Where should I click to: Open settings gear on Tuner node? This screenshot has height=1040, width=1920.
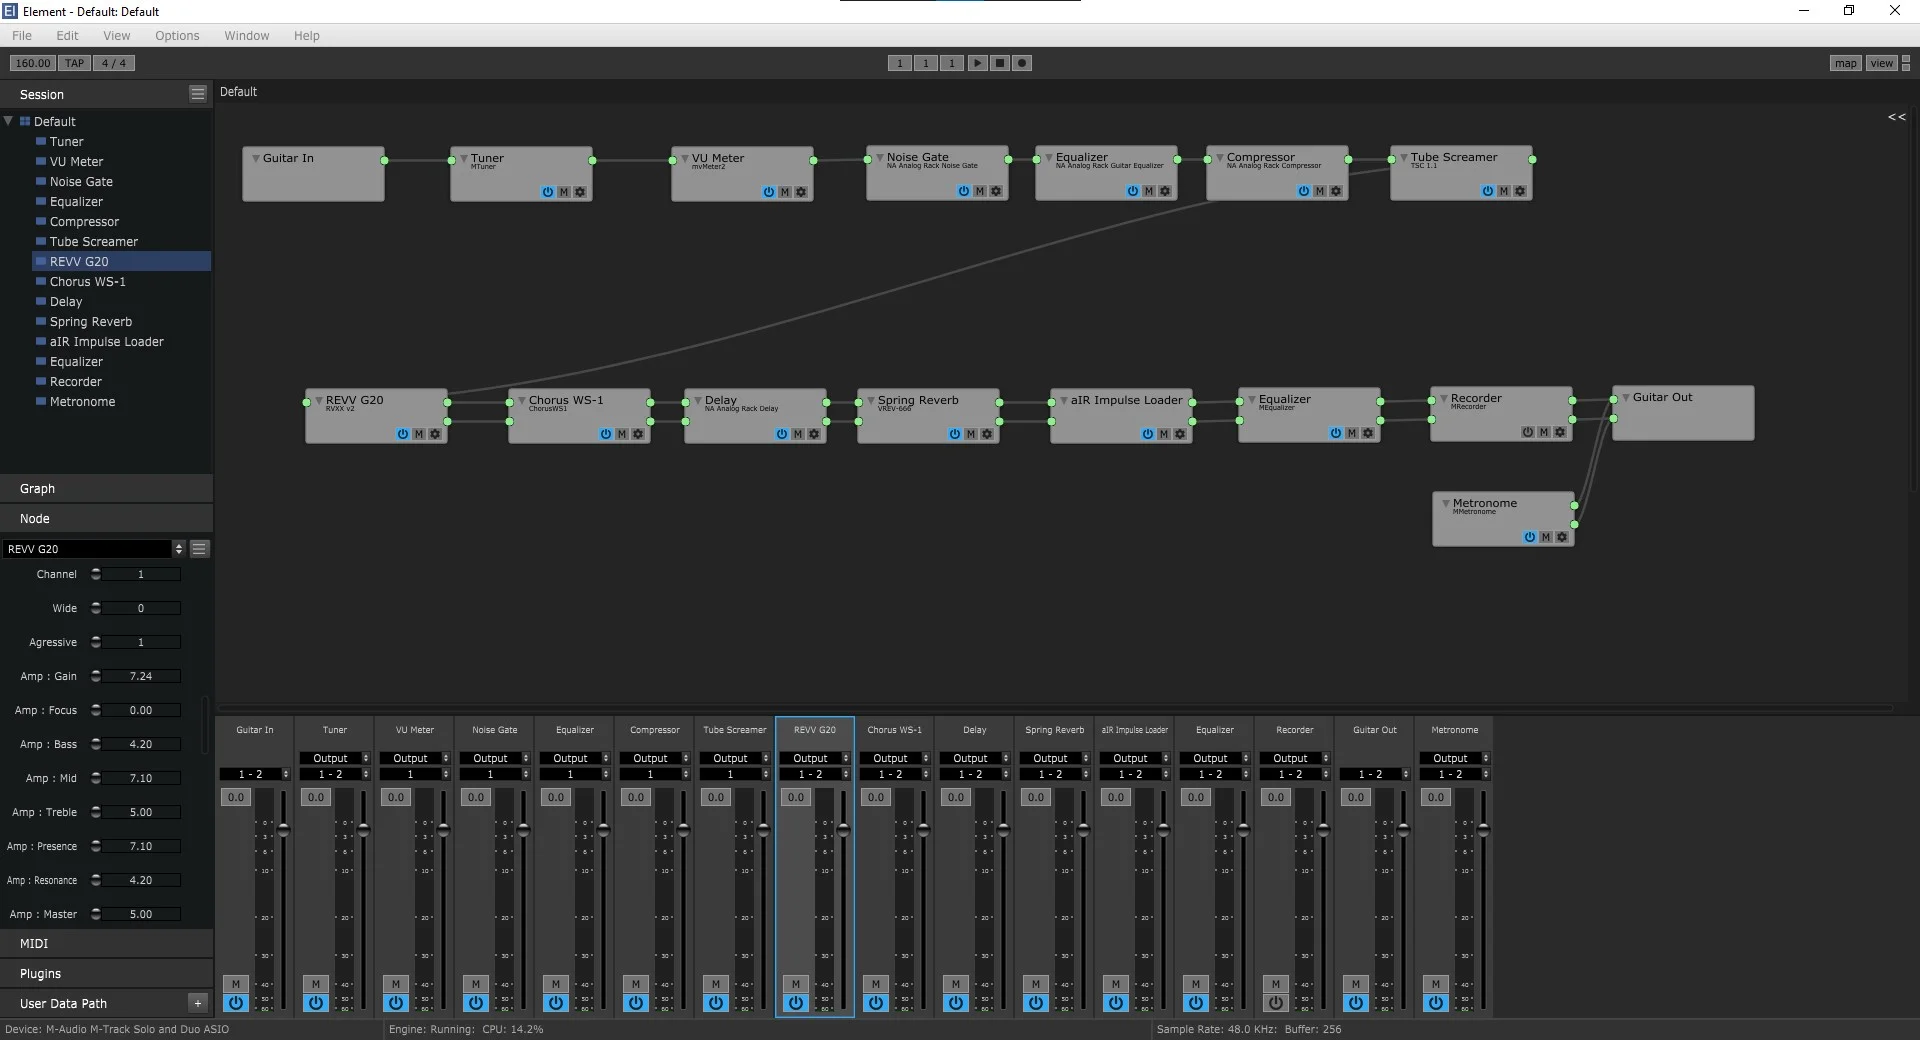click(580, 192)
